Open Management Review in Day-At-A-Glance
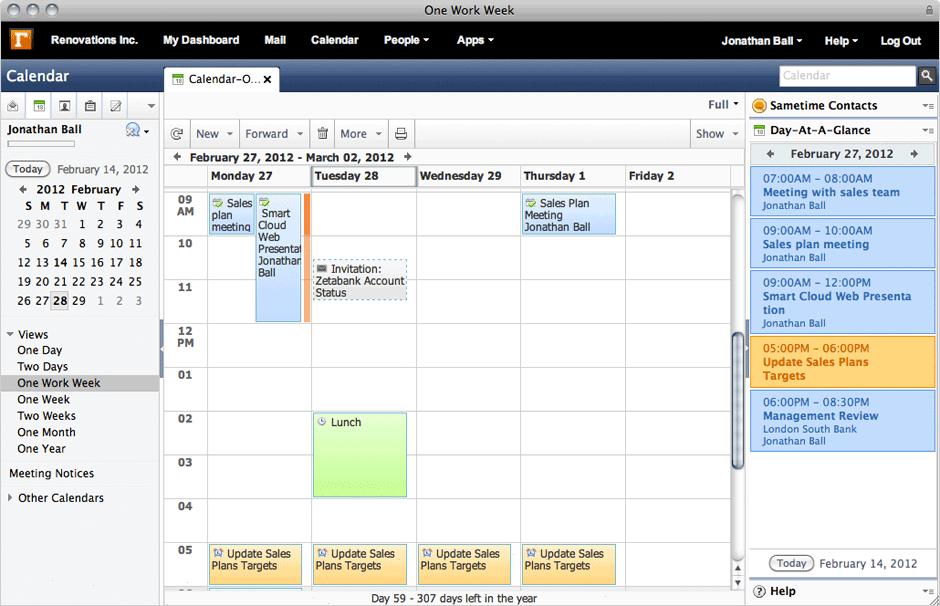Screen dimensions: 940x606 click(x=842, y=421)
